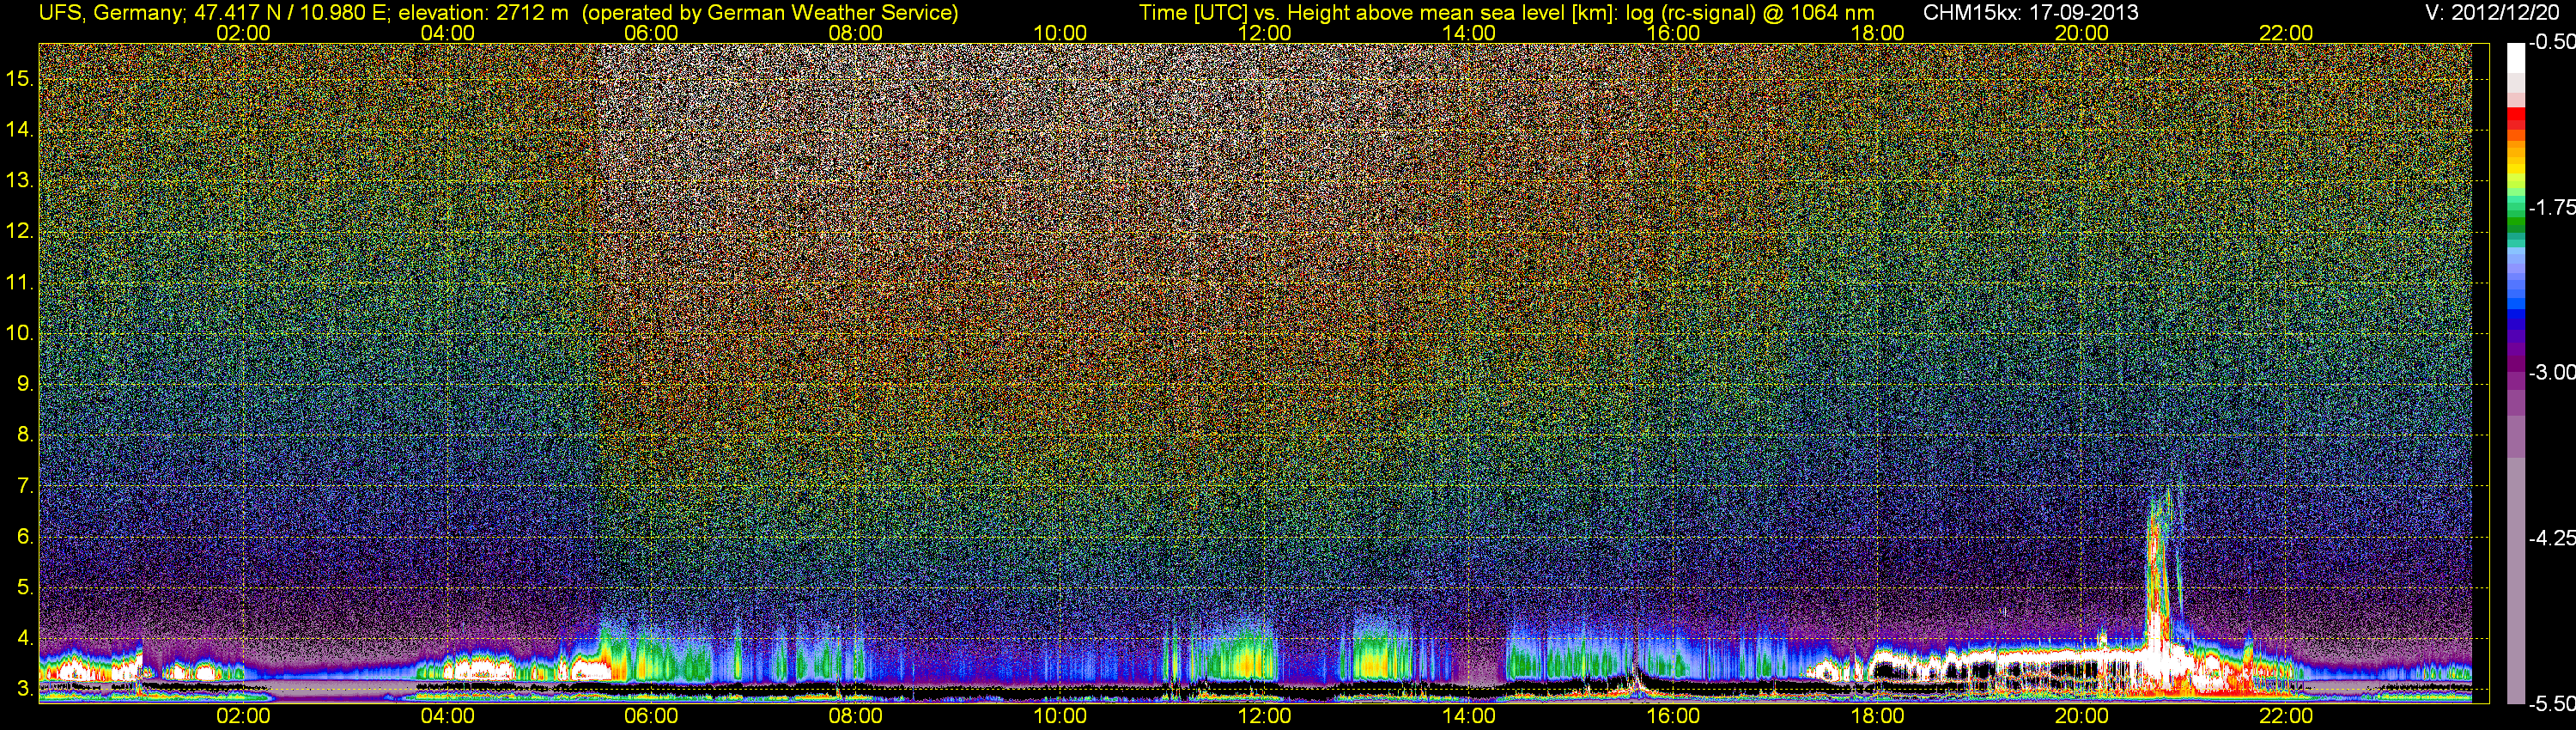2576x730 pixels.
Task: Pick '10:00' on the top time axis
Action: [x=1060, y=33]
